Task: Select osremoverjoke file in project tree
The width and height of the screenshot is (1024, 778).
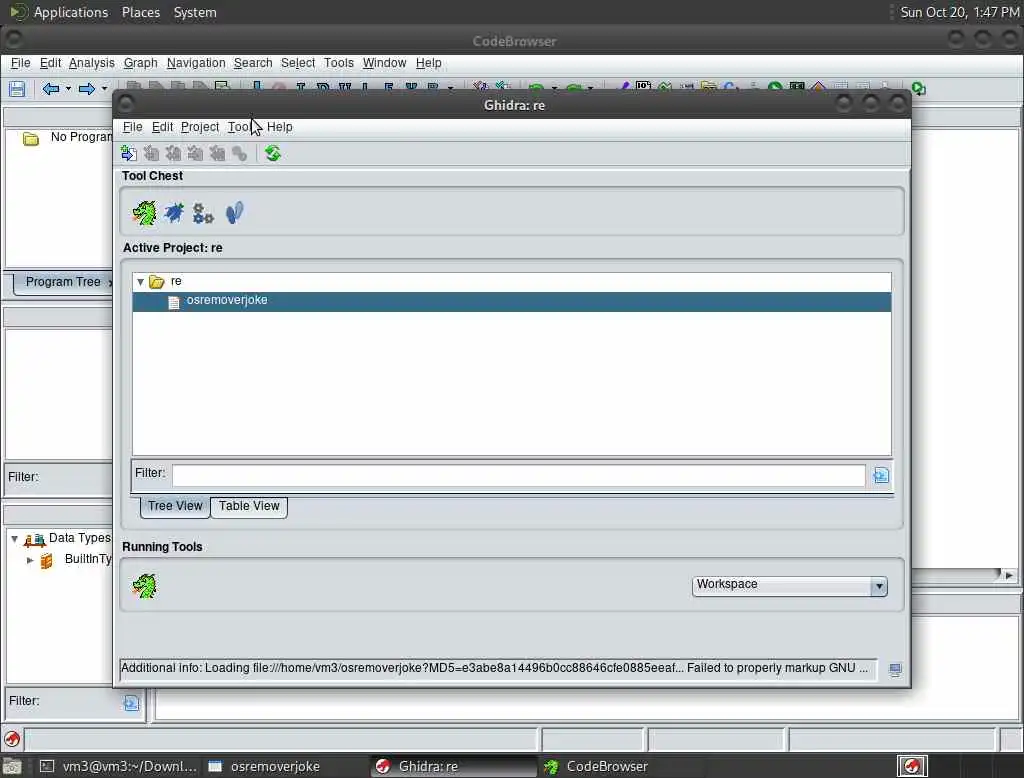Action: pos(511,300)
